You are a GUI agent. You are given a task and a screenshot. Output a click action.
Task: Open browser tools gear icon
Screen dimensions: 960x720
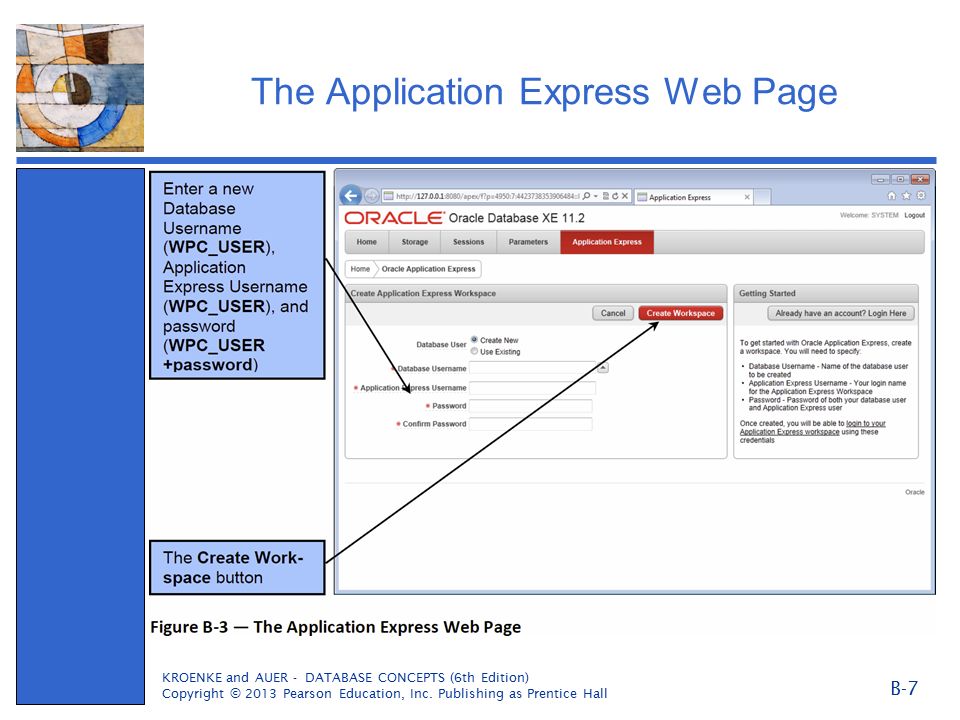pyautogui.click(x=920, y=195)
